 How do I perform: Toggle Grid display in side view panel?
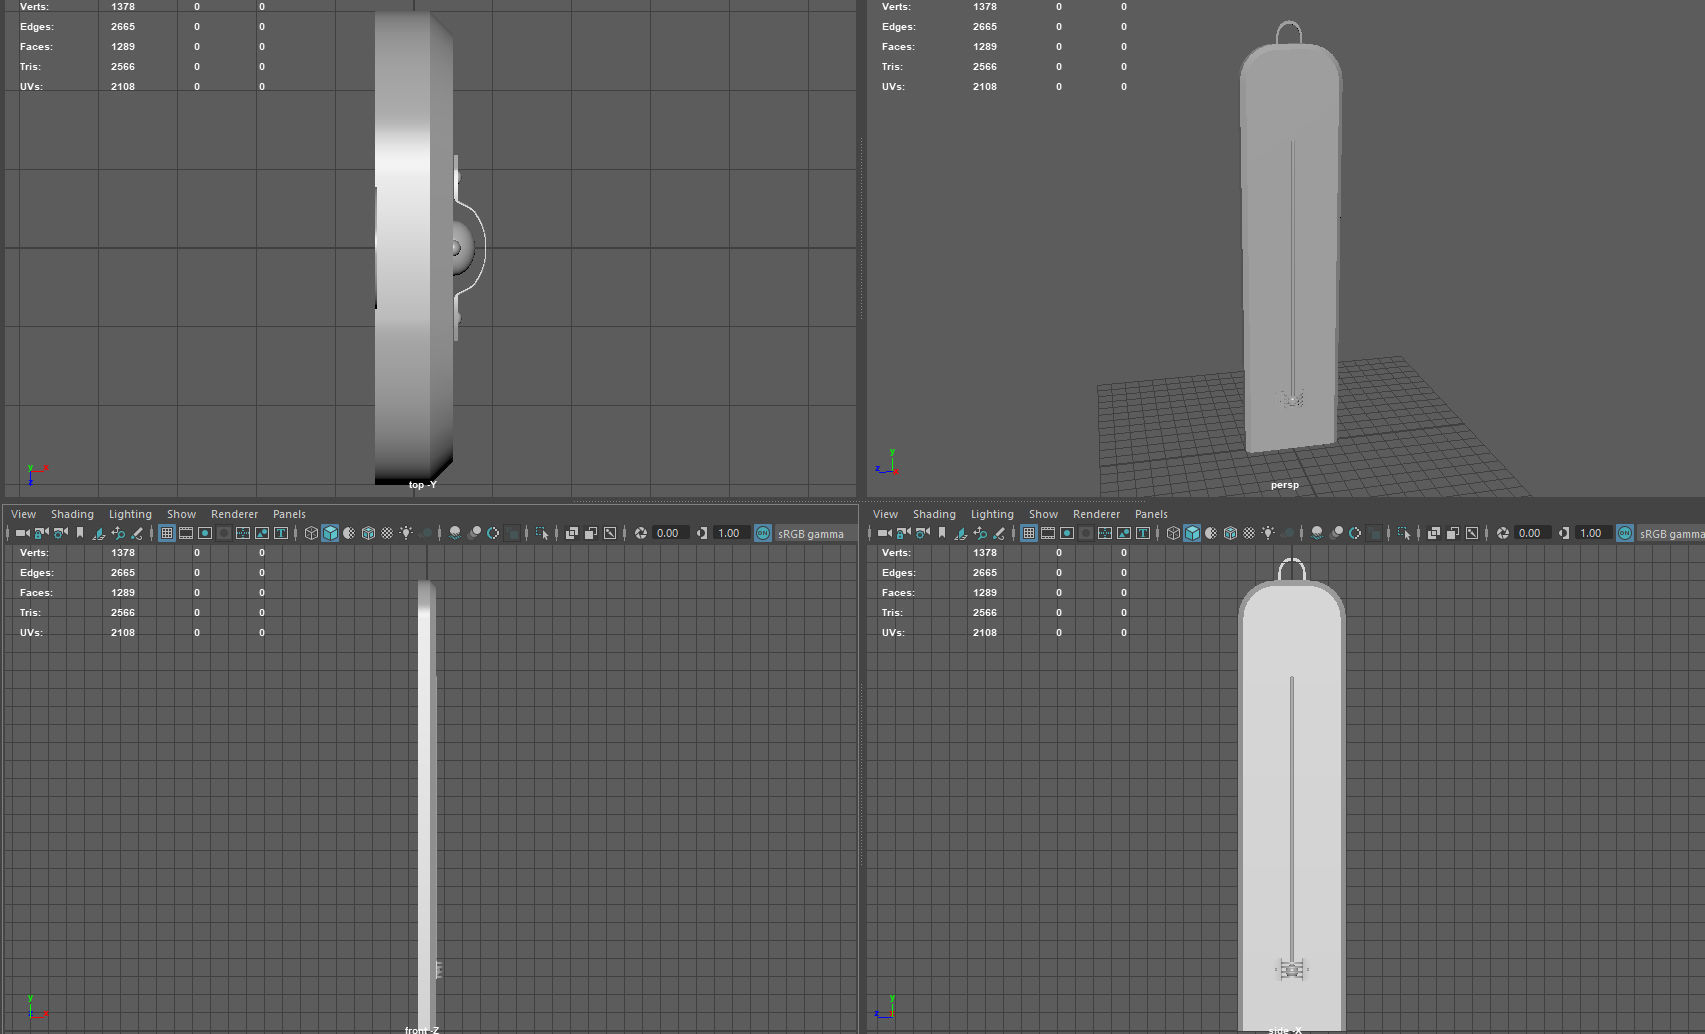pyautogui.click(x=1029, y=533)
